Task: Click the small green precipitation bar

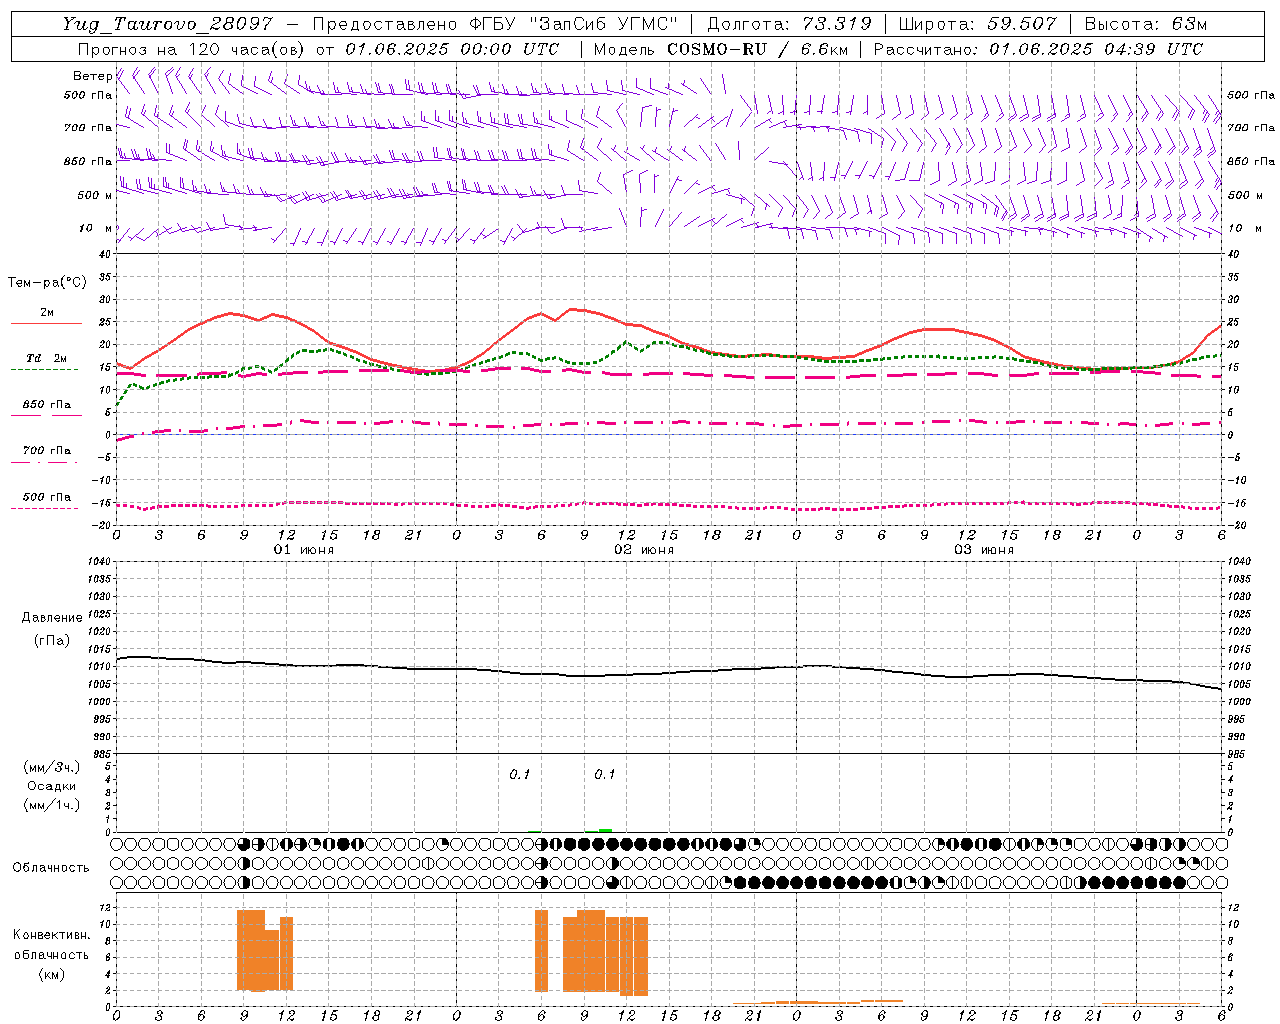Action: (x=605, y=830)
